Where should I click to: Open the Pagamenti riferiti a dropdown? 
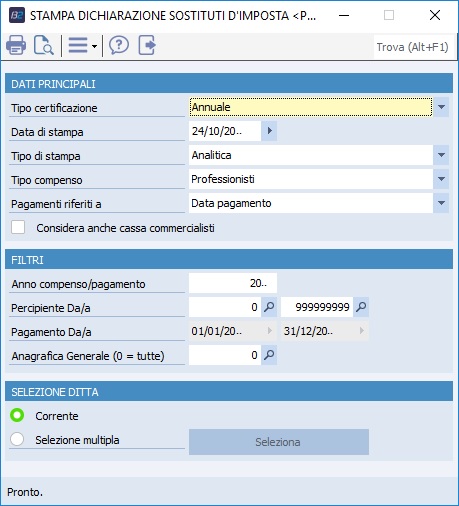click(x=441, y=203)
